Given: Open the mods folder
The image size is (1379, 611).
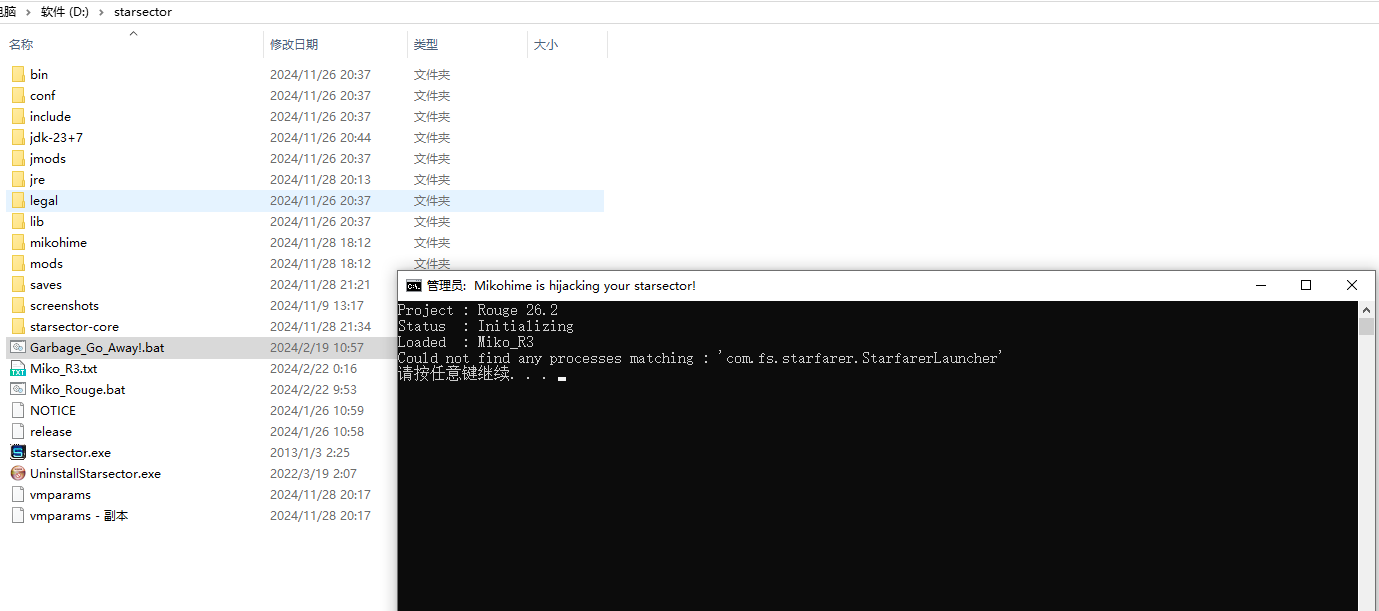Looking at the screenshot, I should click(x=45, y=263).
